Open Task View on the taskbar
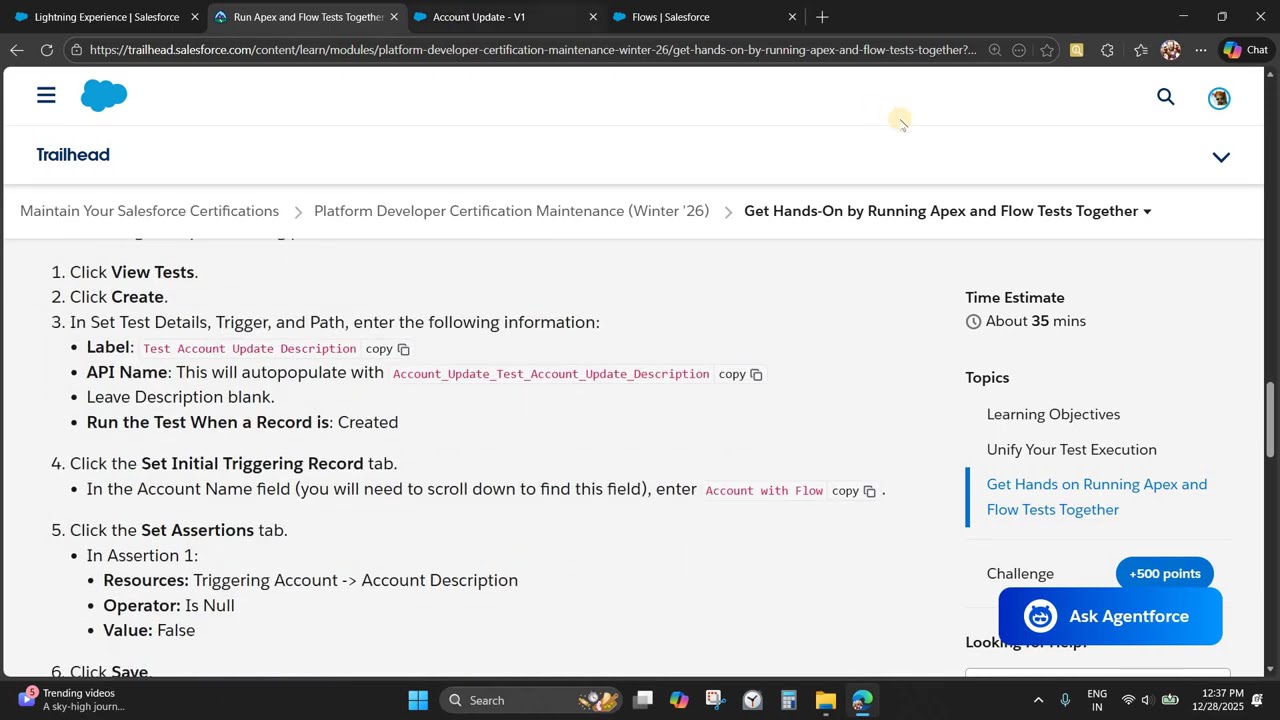The width and height of the screenshot is (1280, 720). pyautogui.click(x=643, y=700)
